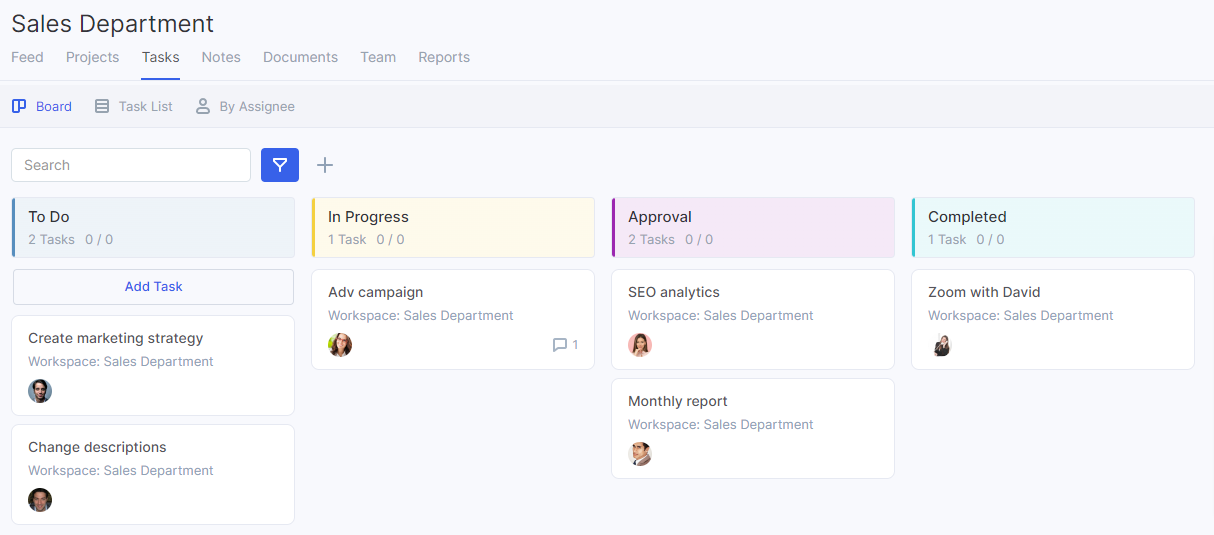Click the Completed column header
The image size is (1214, 535).
1053,227
